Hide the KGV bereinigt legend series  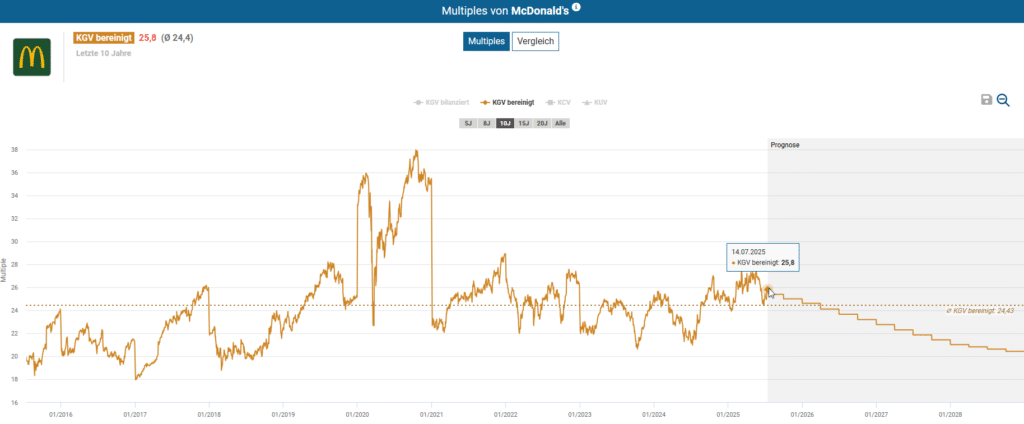click(507, 102)
